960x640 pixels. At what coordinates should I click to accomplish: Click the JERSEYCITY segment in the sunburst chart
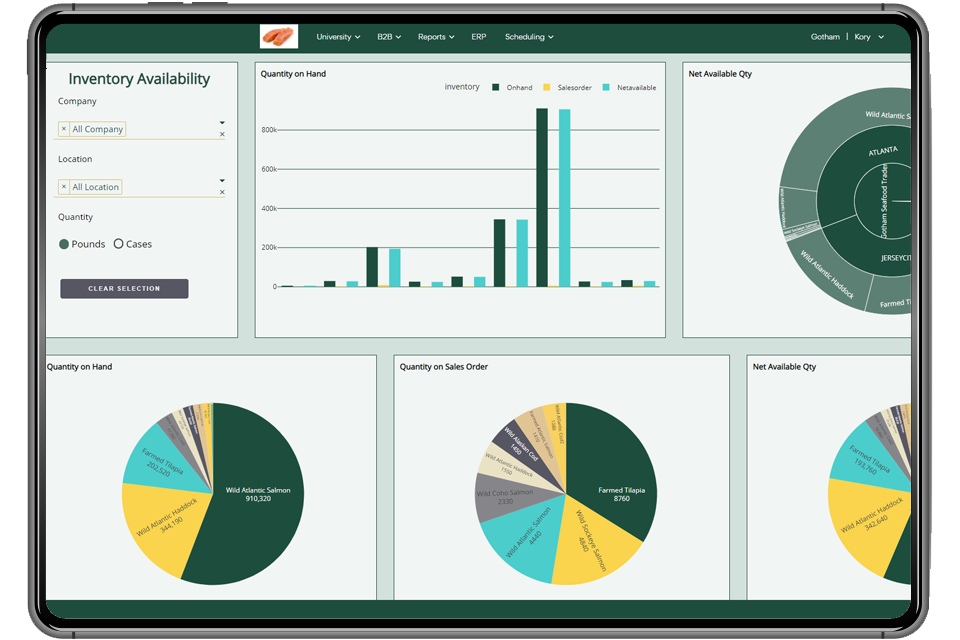[x=896, y=258]
